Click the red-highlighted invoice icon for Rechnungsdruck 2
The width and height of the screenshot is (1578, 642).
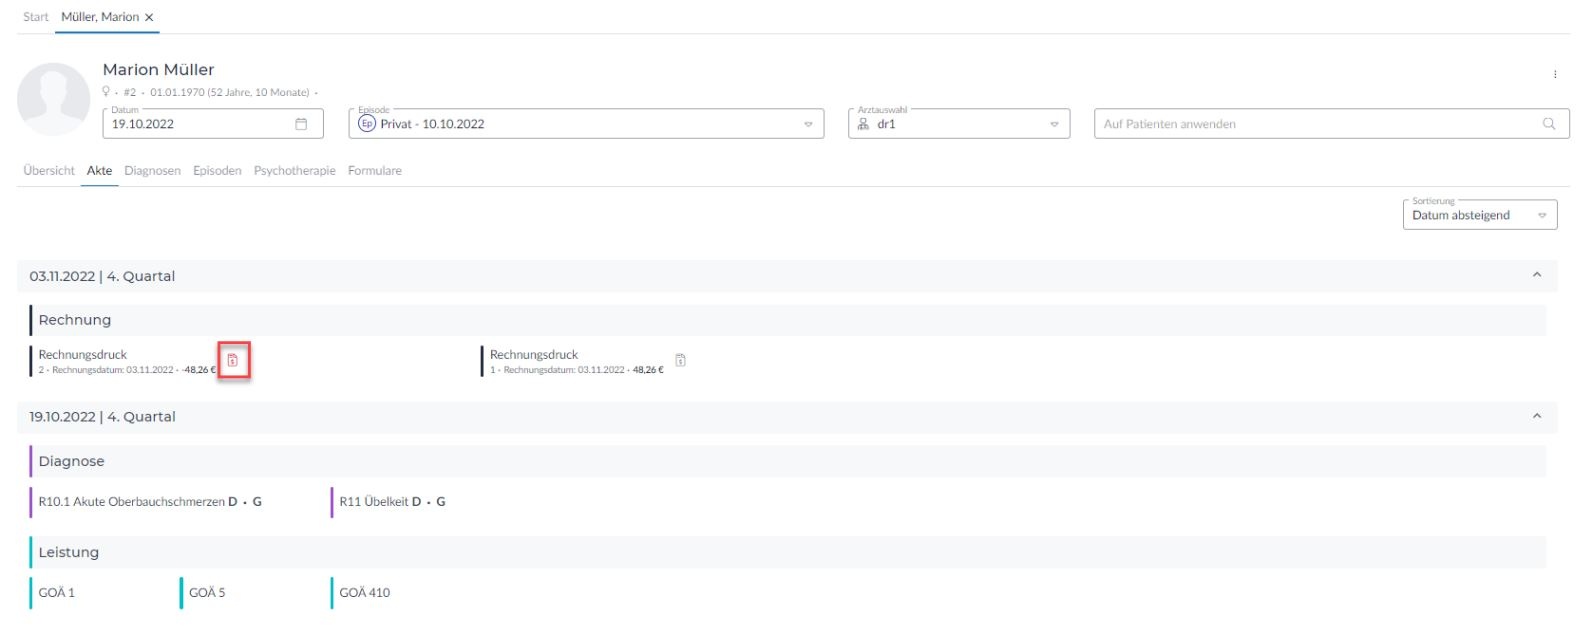click(233, 360)
